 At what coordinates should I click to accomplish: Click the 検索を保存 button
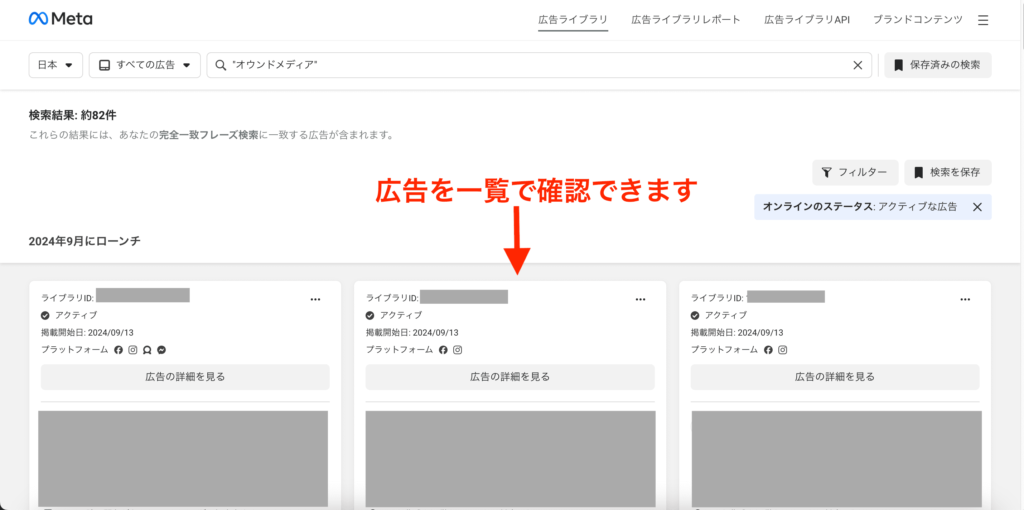pyautogui.click(x=948, y=172)
